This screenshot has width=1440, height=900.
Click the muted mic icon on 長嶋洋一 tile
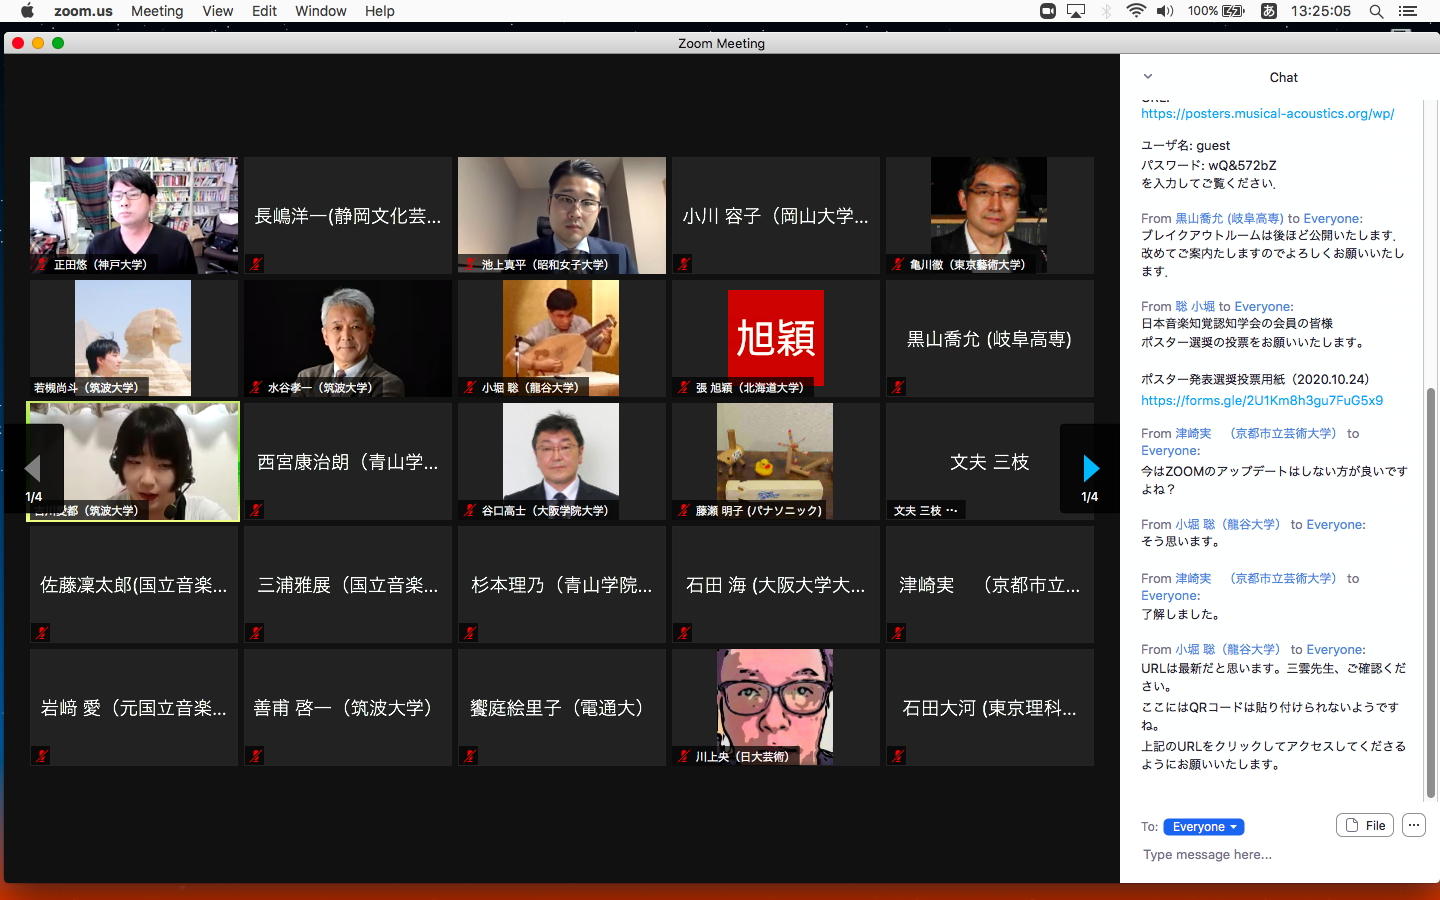coord(255,264)
